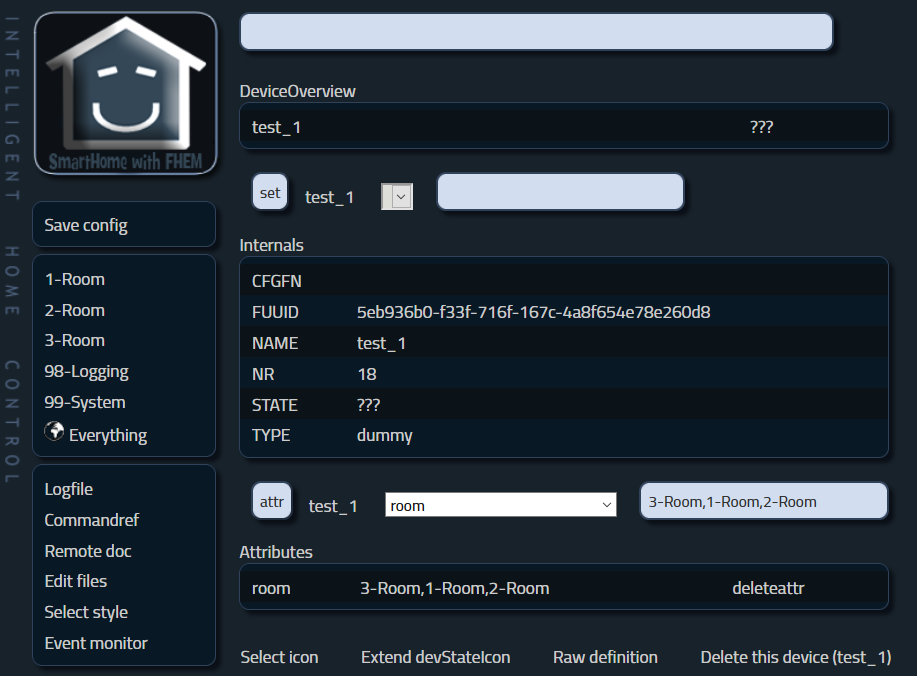Click the SmartHome with FHEM logo
The height and width of the screenshot is (676, 917).
pos(125,94)
